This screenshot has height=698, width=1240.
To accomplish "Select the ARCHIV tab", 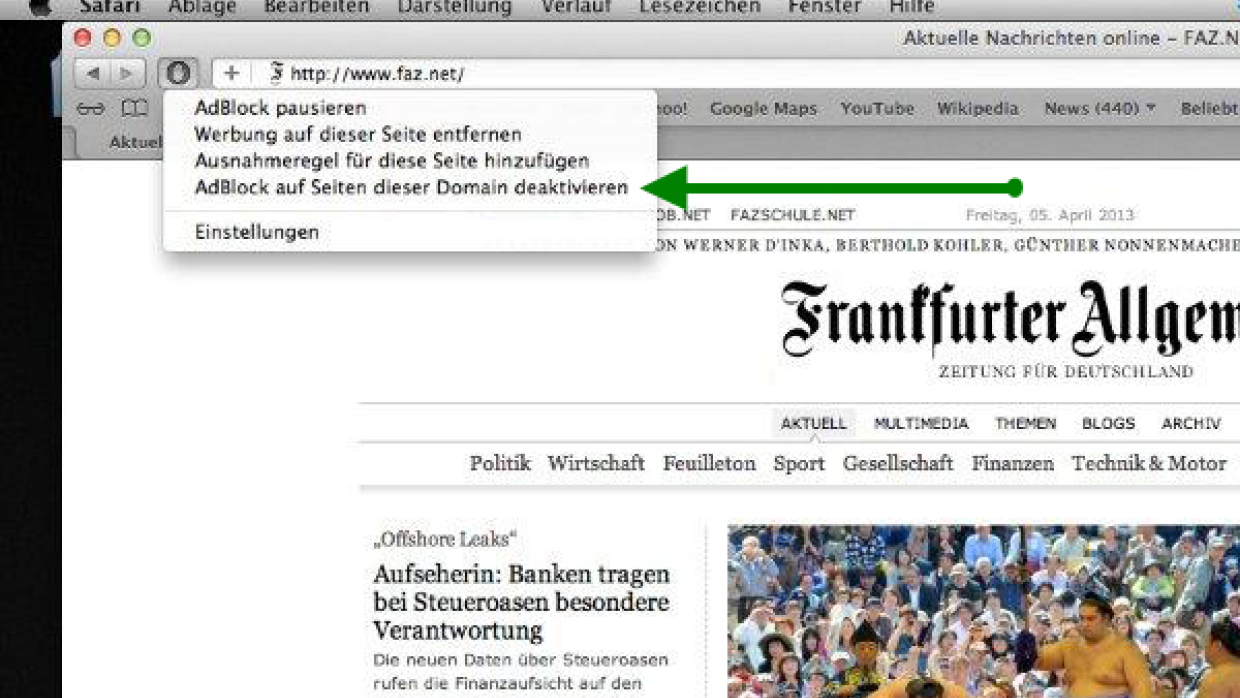I will click(x=1191, y=423).
